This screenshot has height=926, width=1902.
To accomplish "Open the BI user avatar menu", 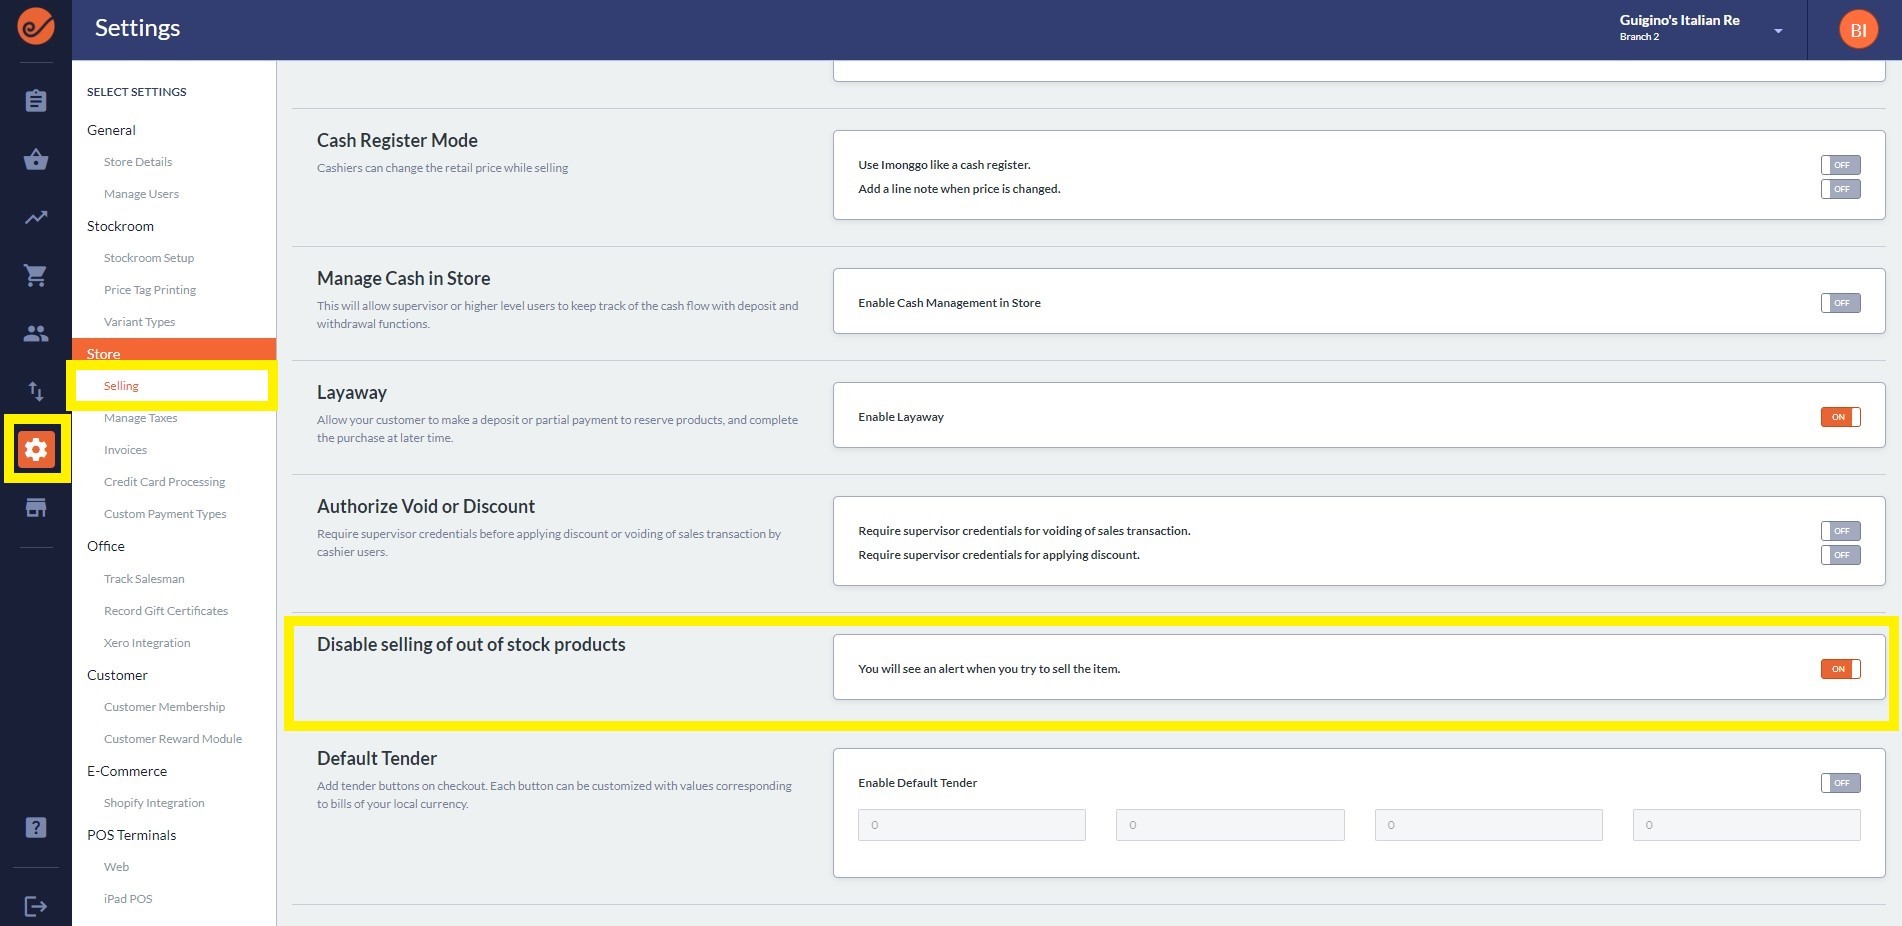I will pos(1857,30).
